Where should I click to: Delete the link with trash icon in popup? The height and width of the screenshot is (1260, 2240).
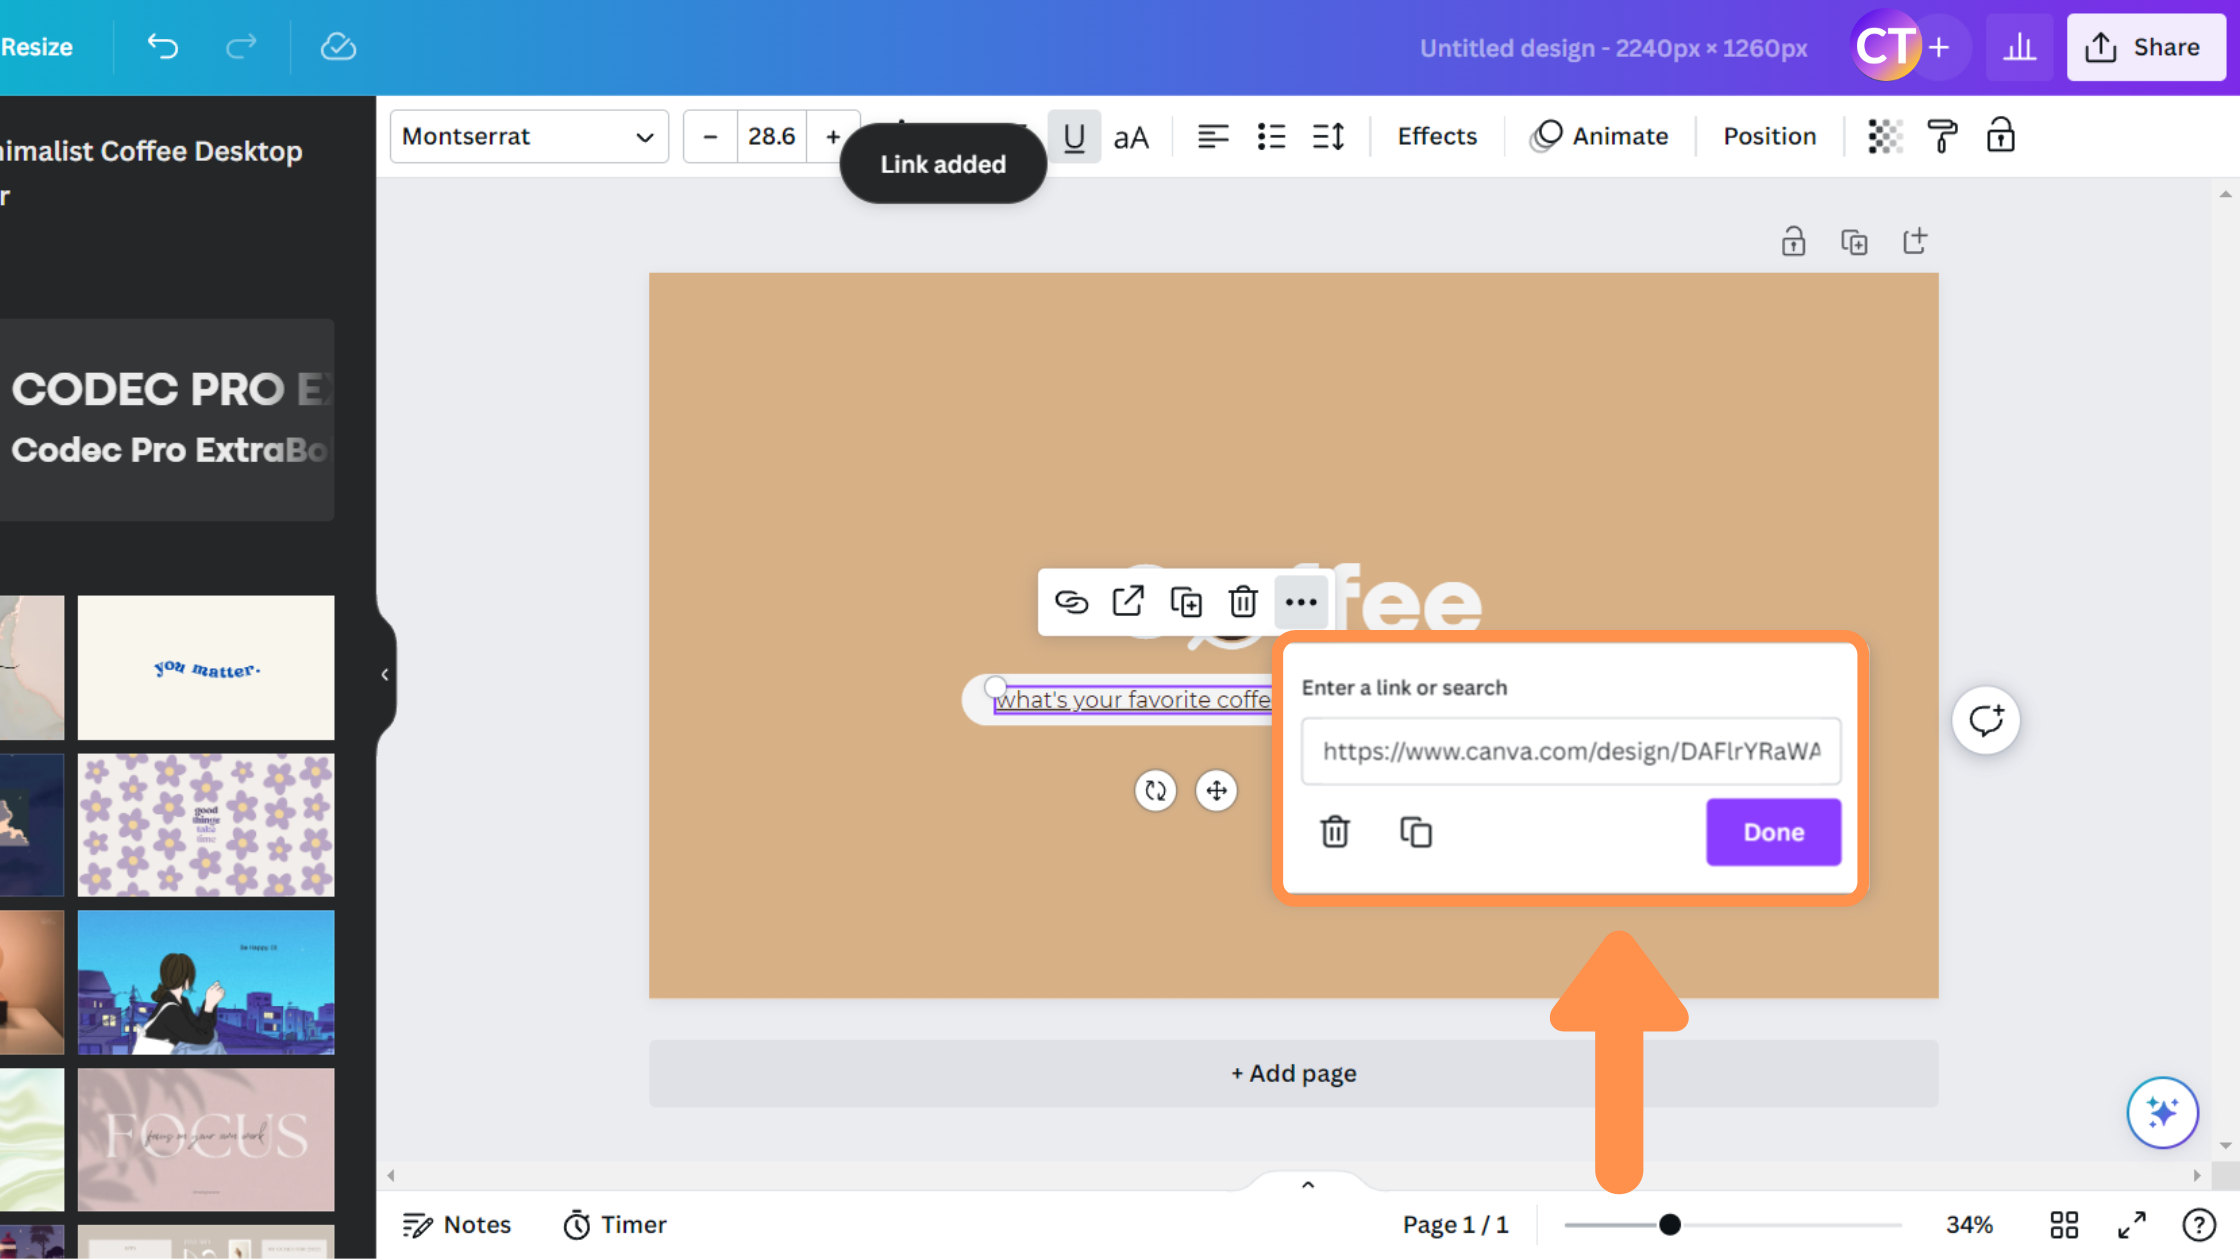point(1335,832)
